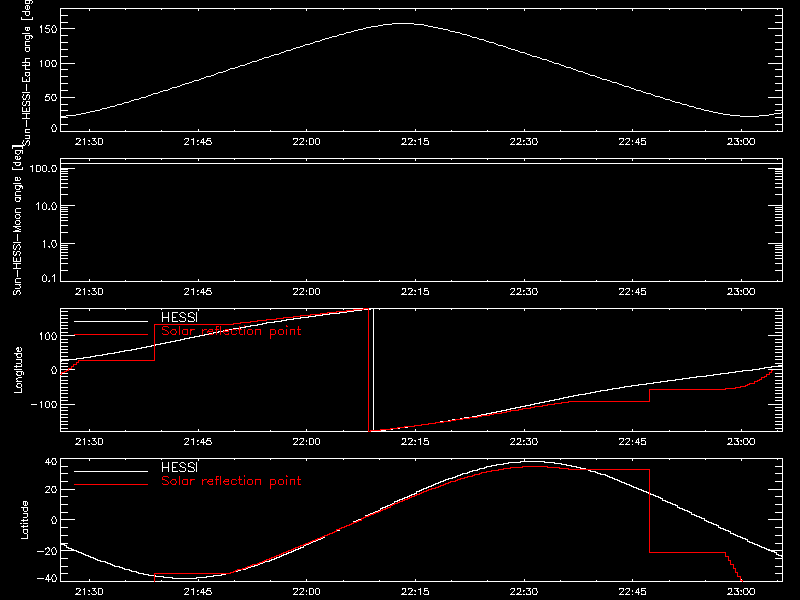The width and height of the screenshot is (800, 600).
Task: Click the 20 tick on Latitude axis
Action: 52,490
